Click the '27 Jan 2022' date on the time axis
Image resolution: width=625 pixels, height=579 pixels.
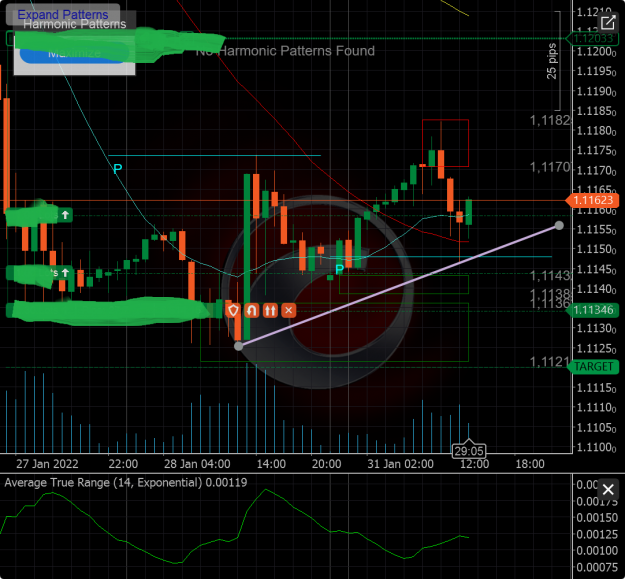click(47, 464)
